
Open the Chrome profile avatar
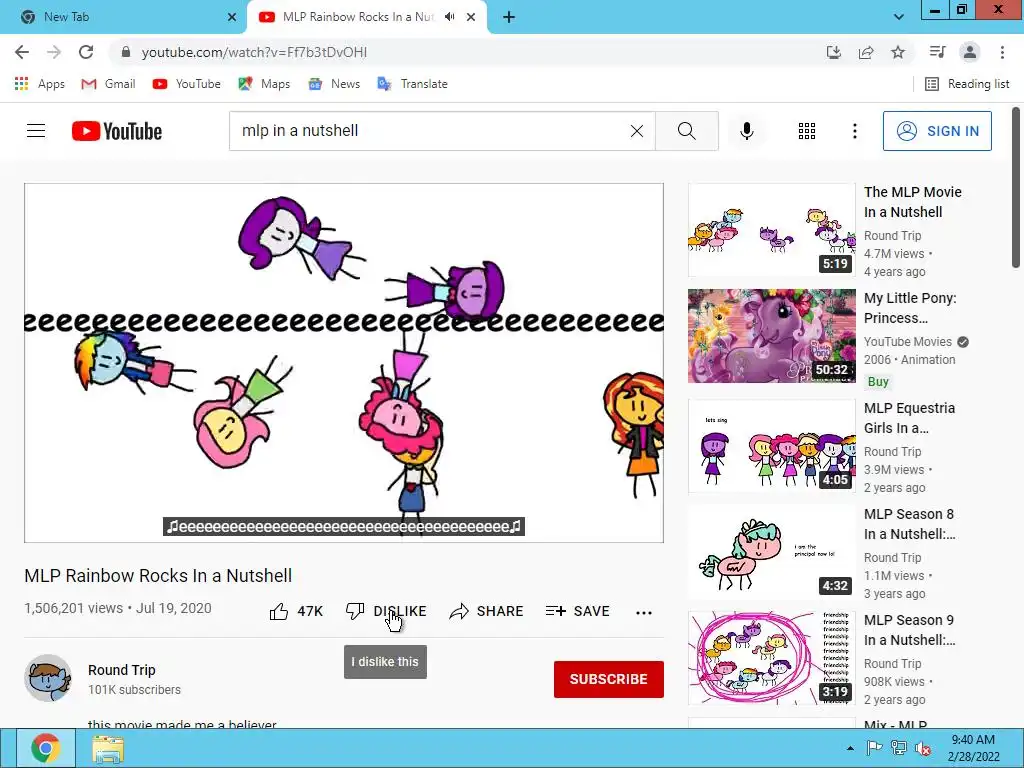tap(970, 52)
